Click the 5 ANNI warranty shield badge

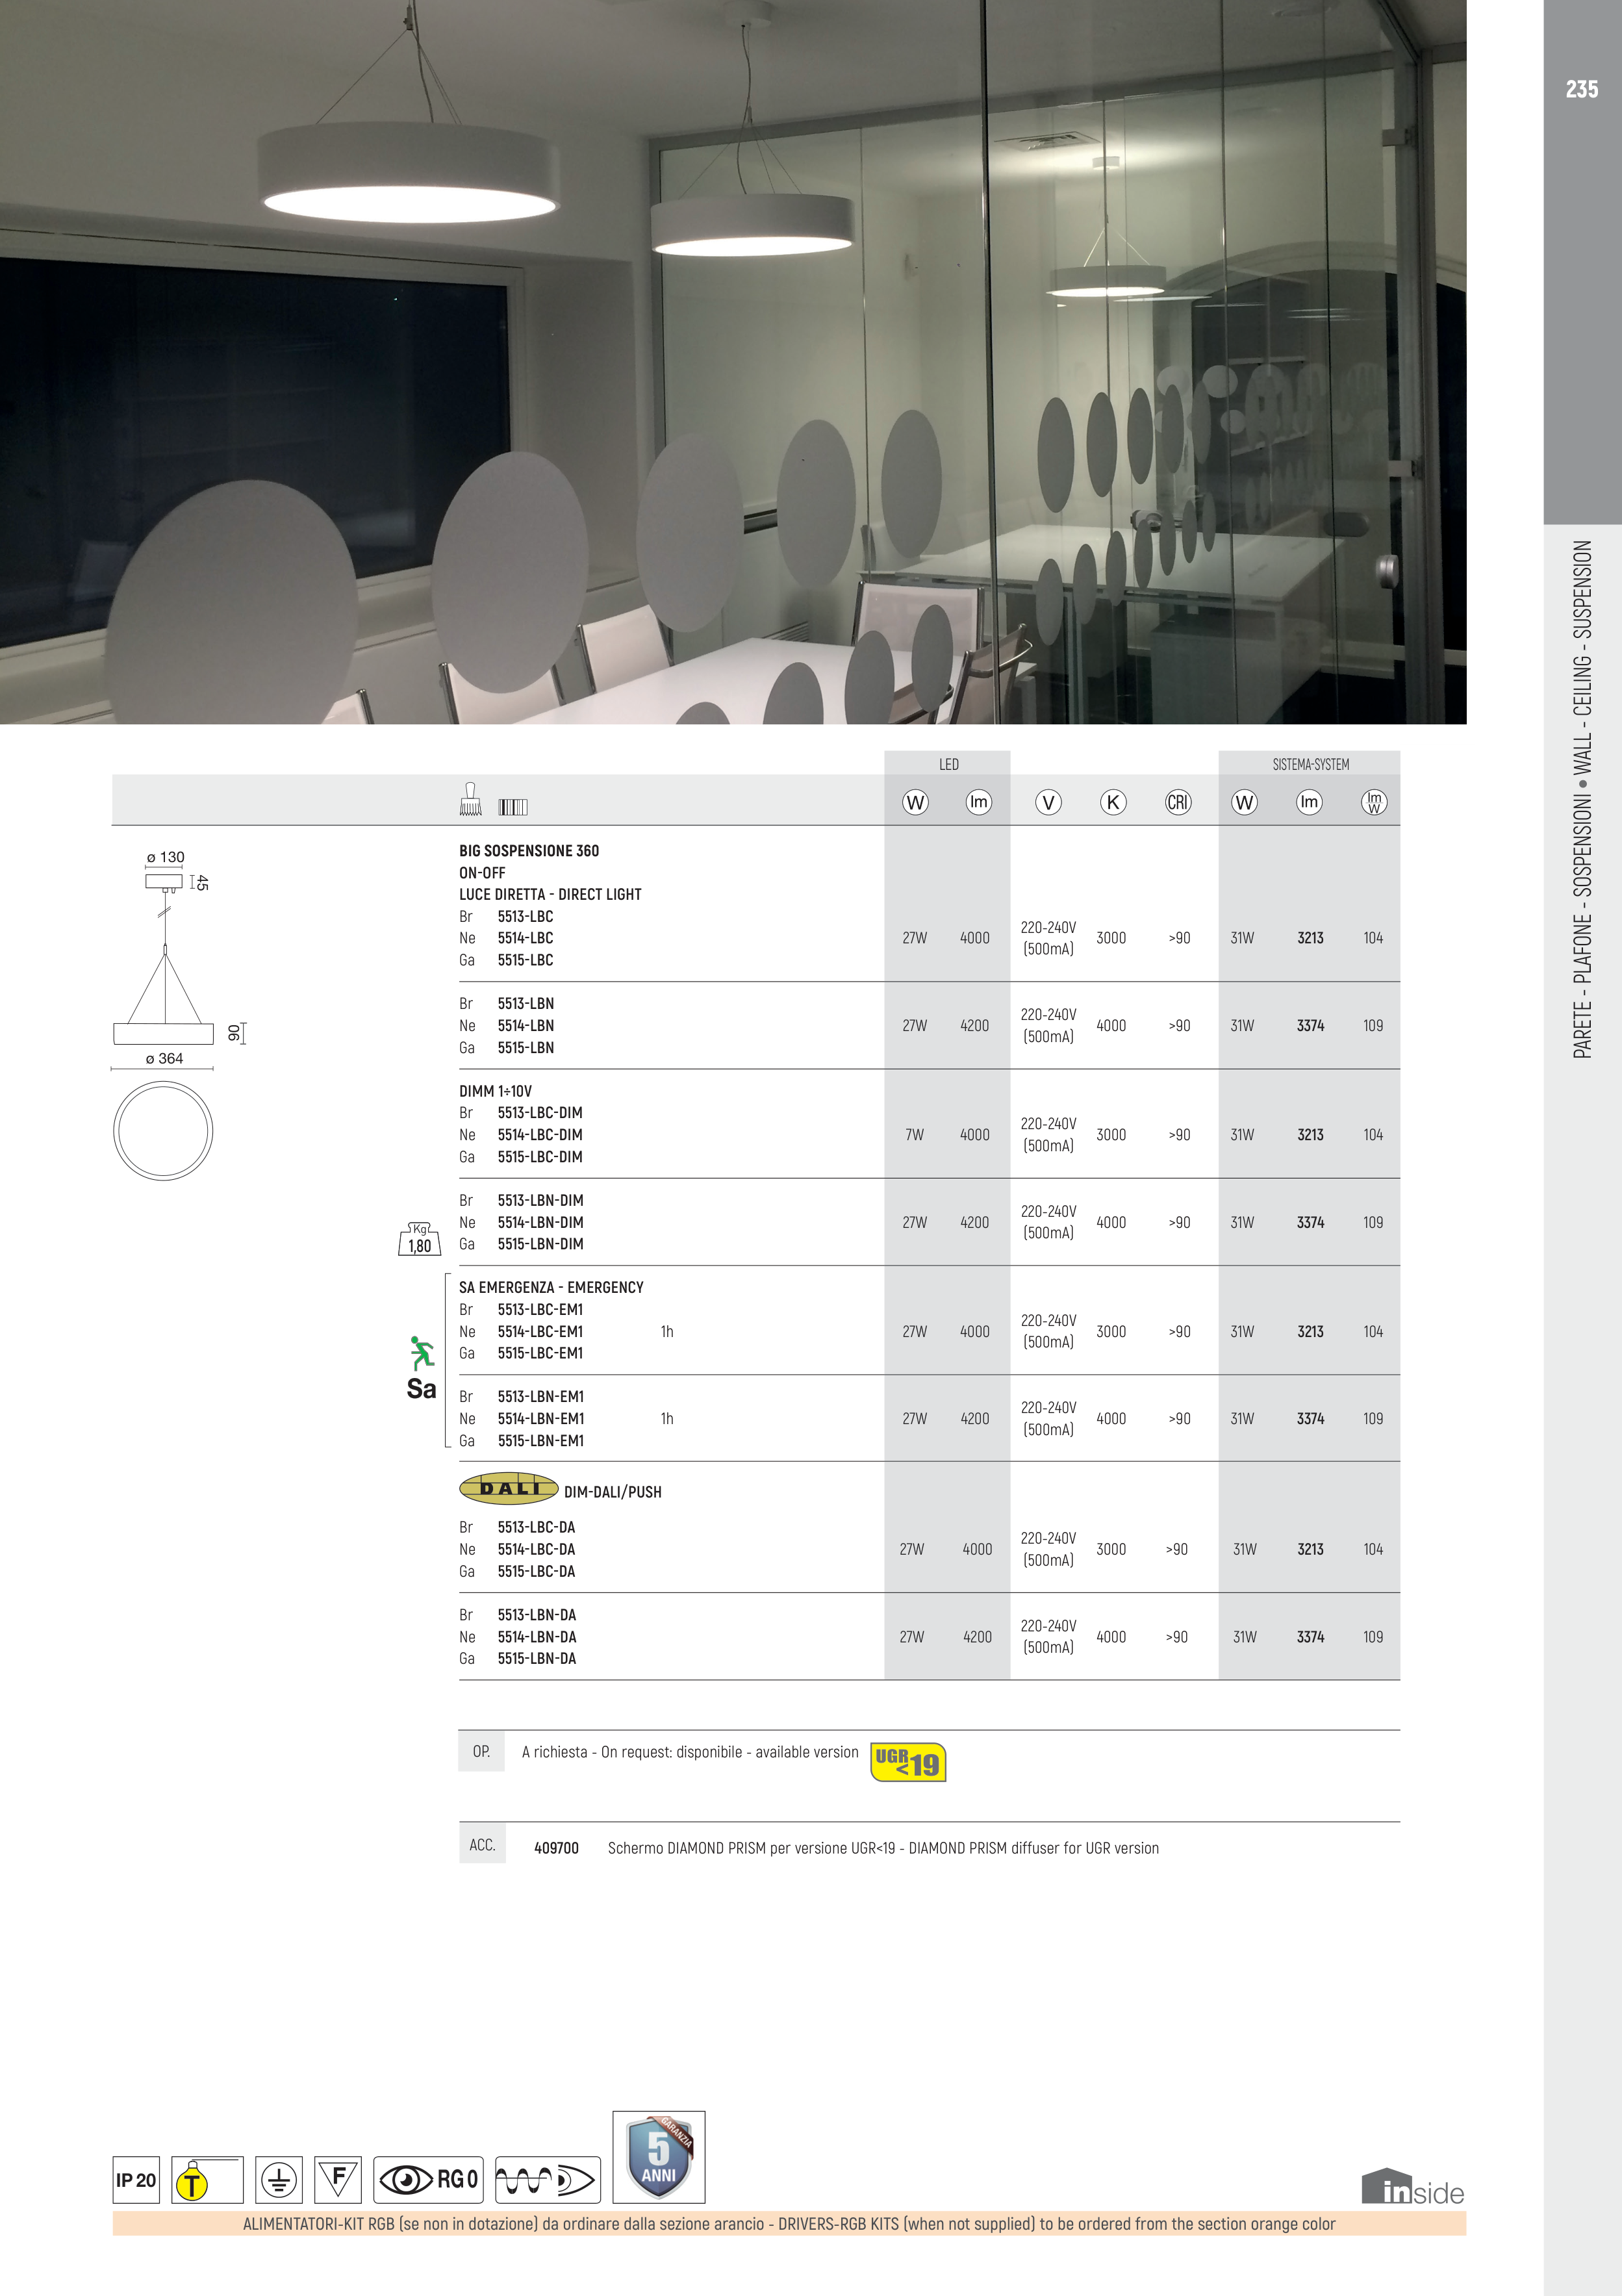pyautogui.click(x=658, y=2157)
